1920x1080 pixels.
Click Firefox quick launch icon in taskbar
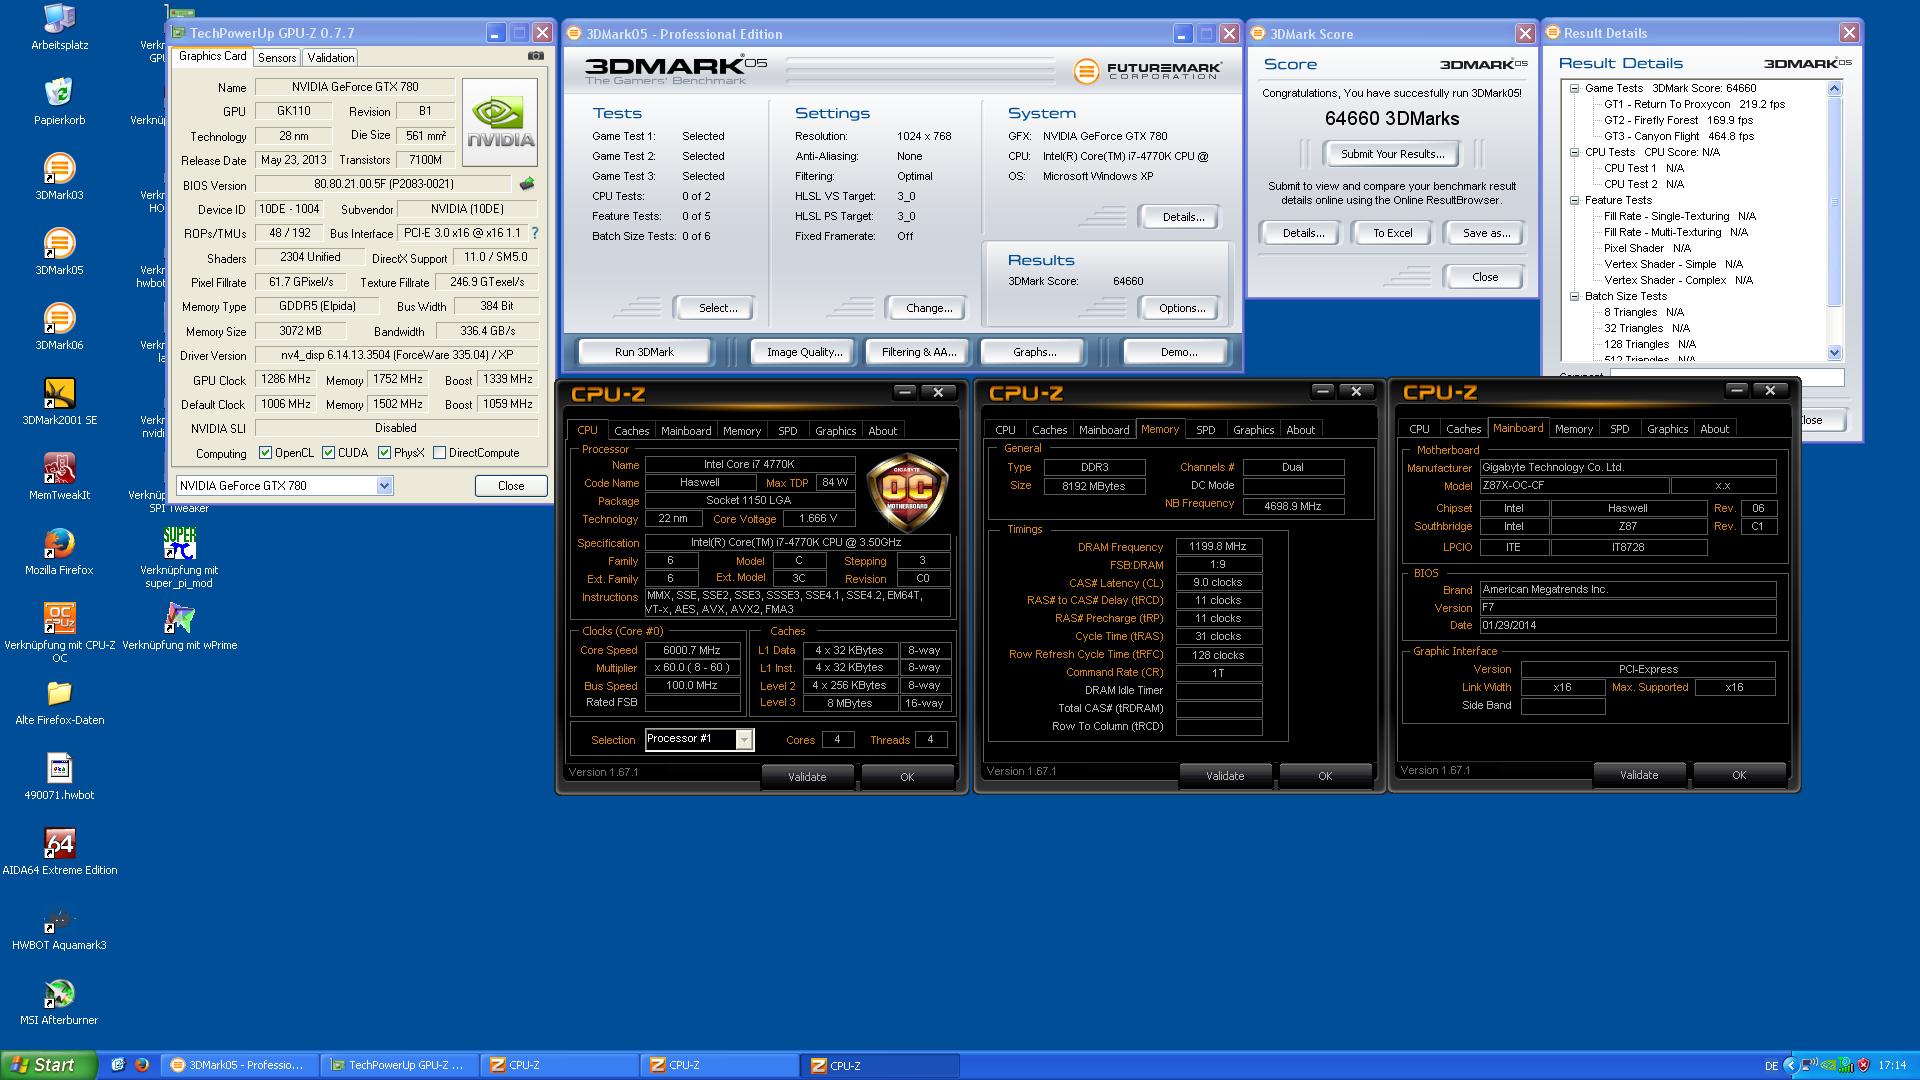(142, 1065)
